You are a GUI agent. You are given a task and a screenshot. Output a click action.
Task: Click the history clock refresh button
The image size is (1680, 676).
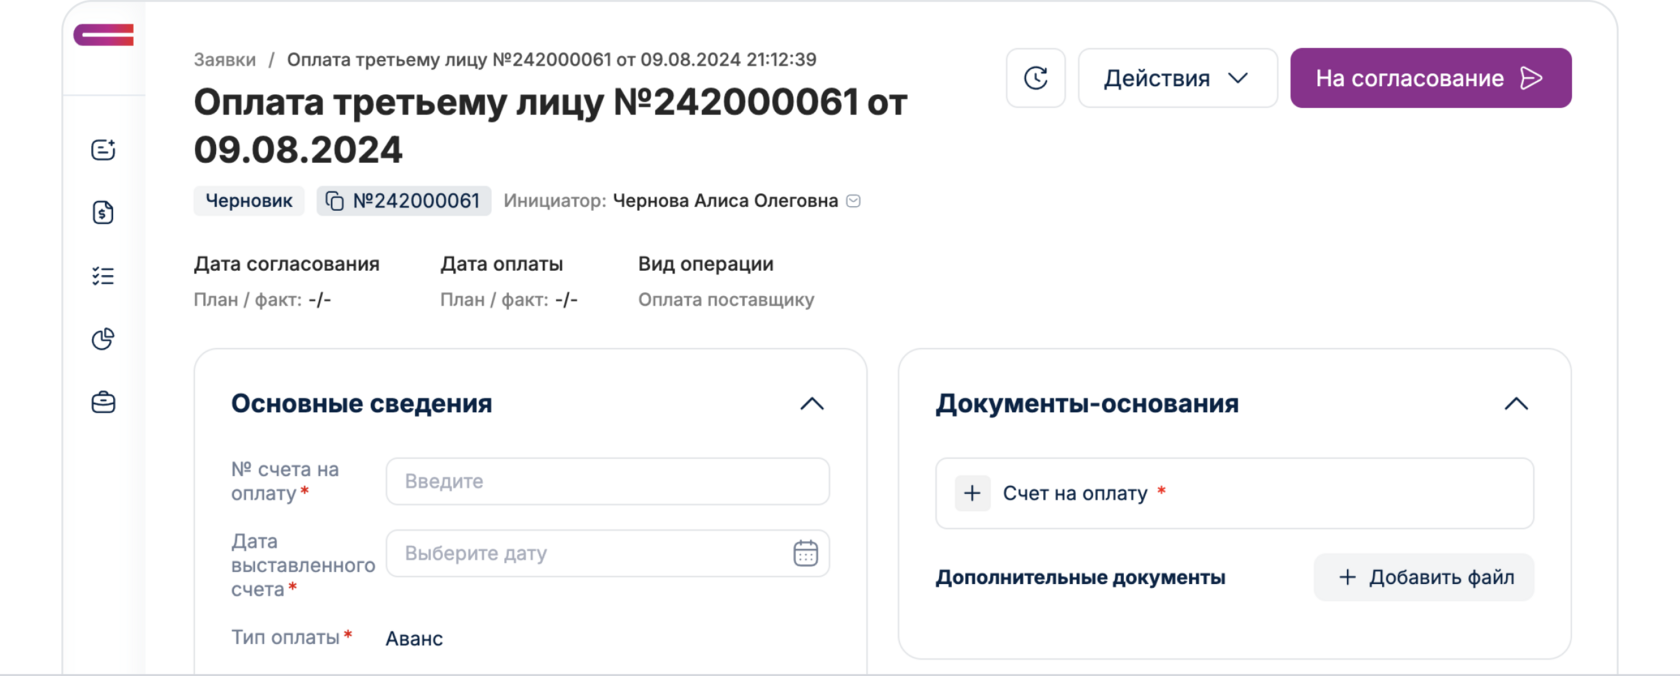point(1035,78)
